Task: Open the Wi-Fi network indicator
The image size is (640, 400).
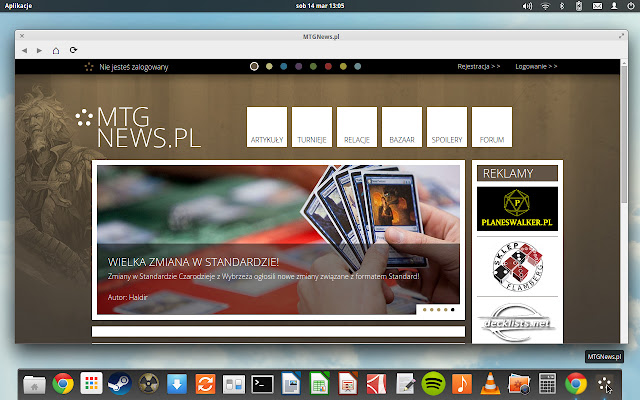Action: 545,6
